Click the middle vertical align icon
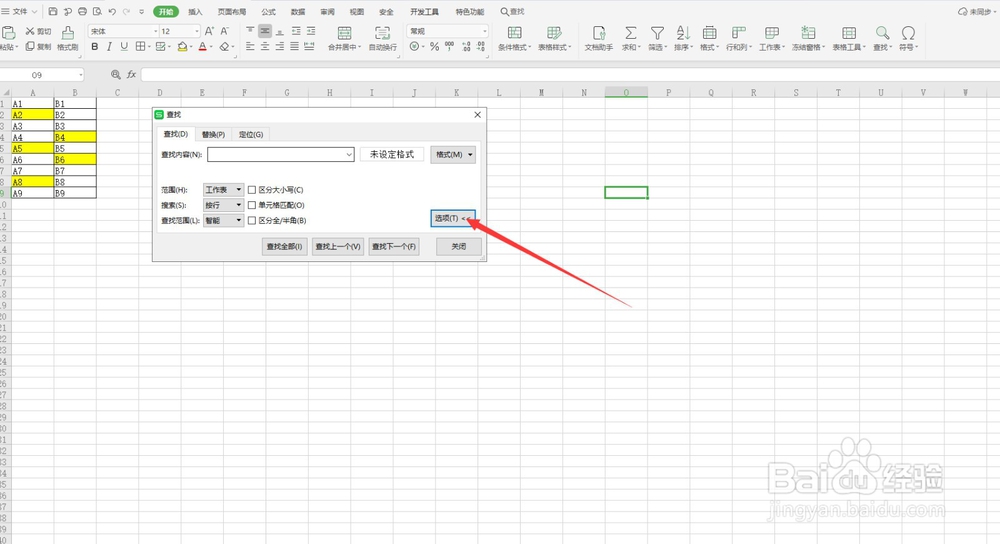1000x544 pixels. [x=265, y=31]
